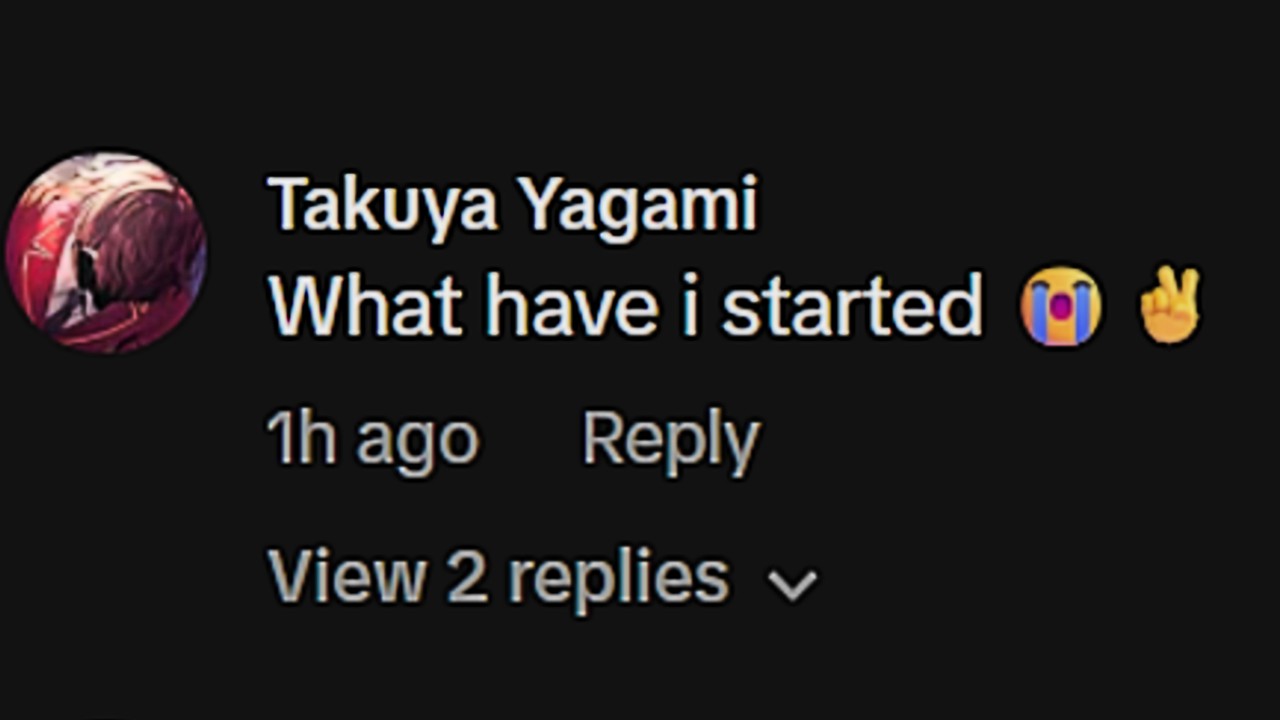This screenshot has height=720, width=1280.
Task: Open Takuya Yagami's profile picture
Action: coord(106,252)
